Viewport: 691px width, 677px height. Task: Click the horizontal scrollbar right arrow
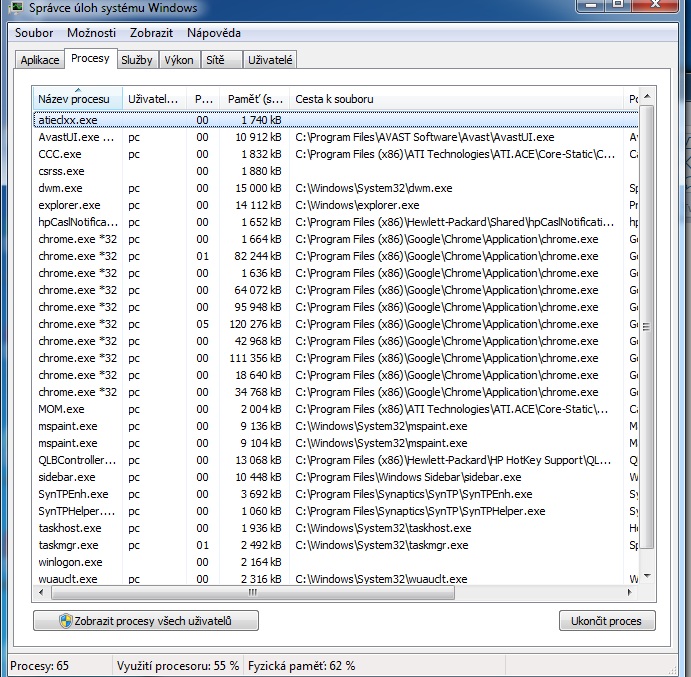(x=630, y=592)
